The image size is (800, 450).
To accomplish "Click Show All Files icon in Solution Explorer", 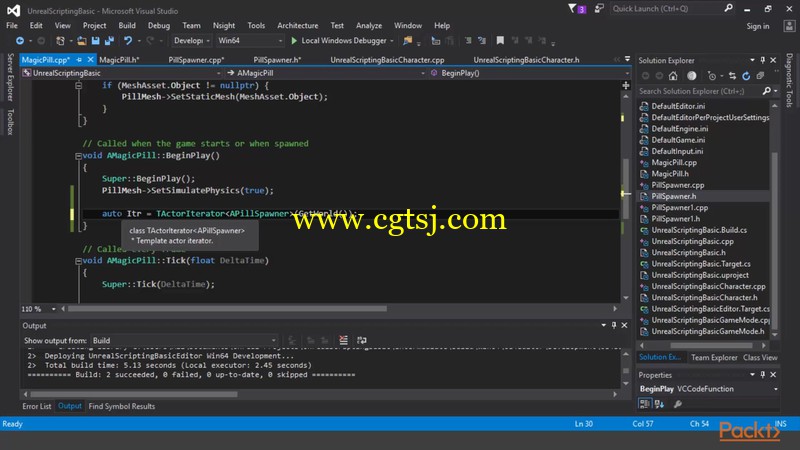I will pos(760,76).
